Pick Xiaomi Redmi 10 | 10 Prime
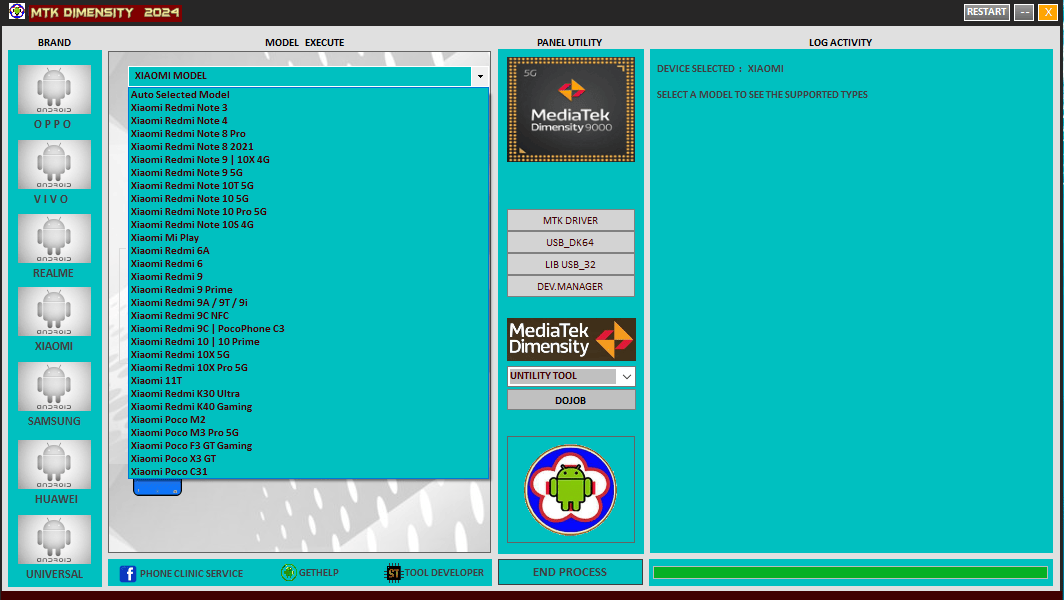The height and width of the screenshot is (600, 1064). coord(308,341)
